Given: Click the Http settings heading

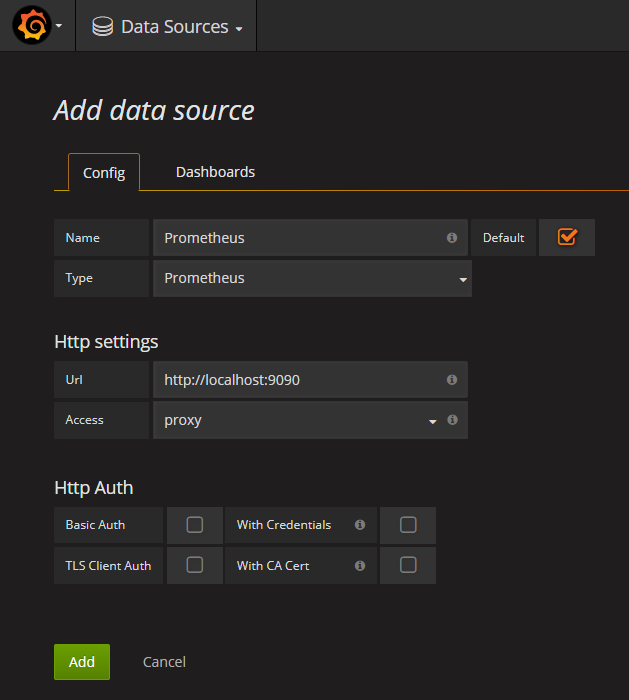Looking at the screenshot, I should point(106,342).
